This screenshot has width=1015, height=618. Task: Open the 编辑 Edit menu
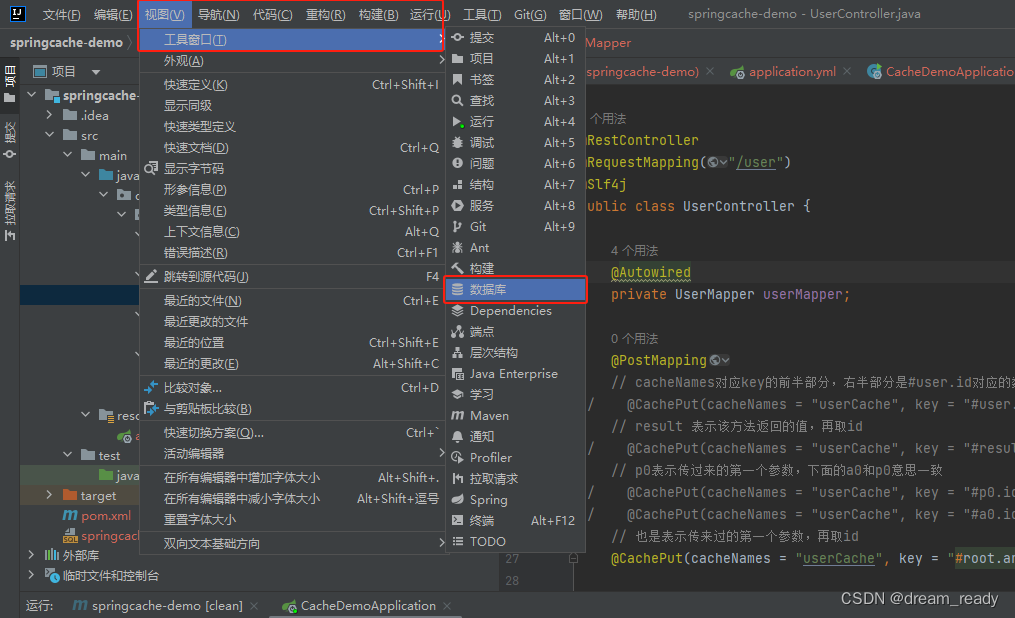[x=113, y=14]
